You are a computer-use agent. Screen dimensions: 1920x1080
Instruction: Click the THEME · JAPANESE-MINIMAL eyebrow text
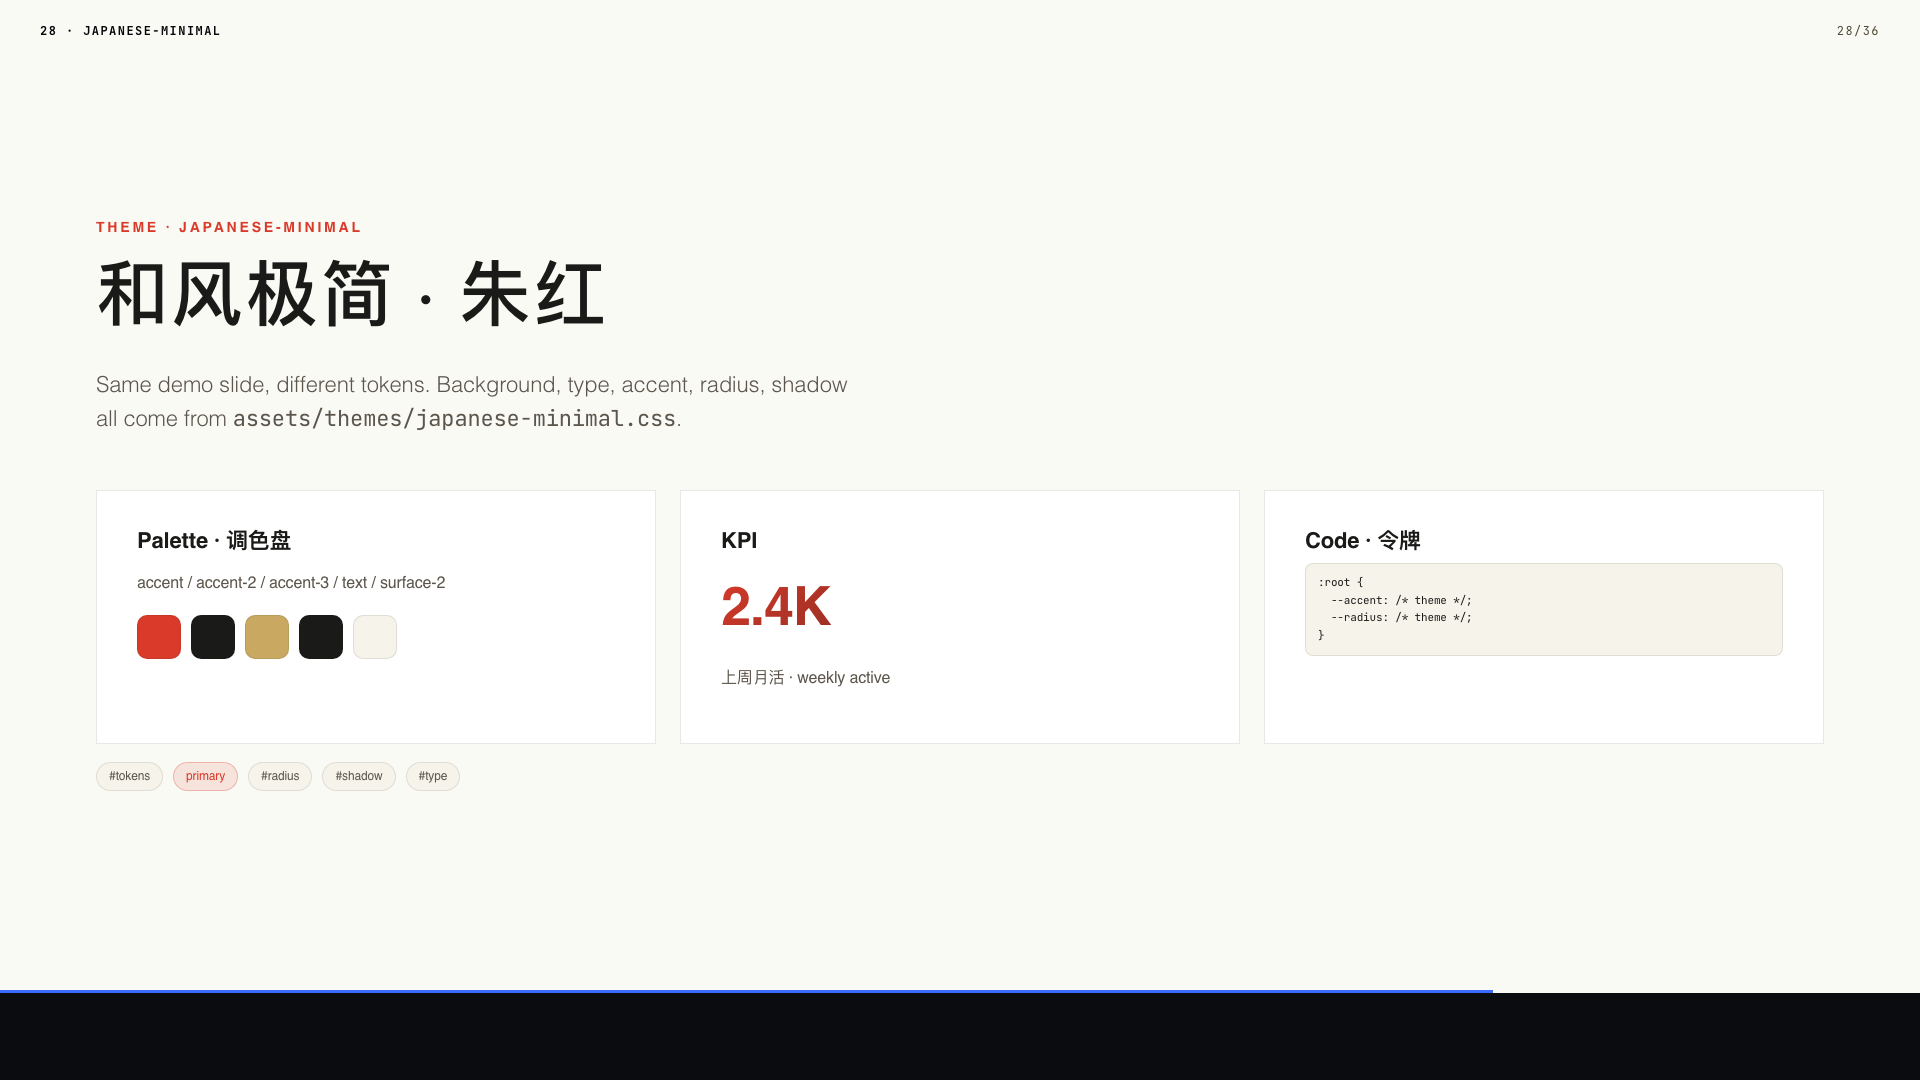229,227
